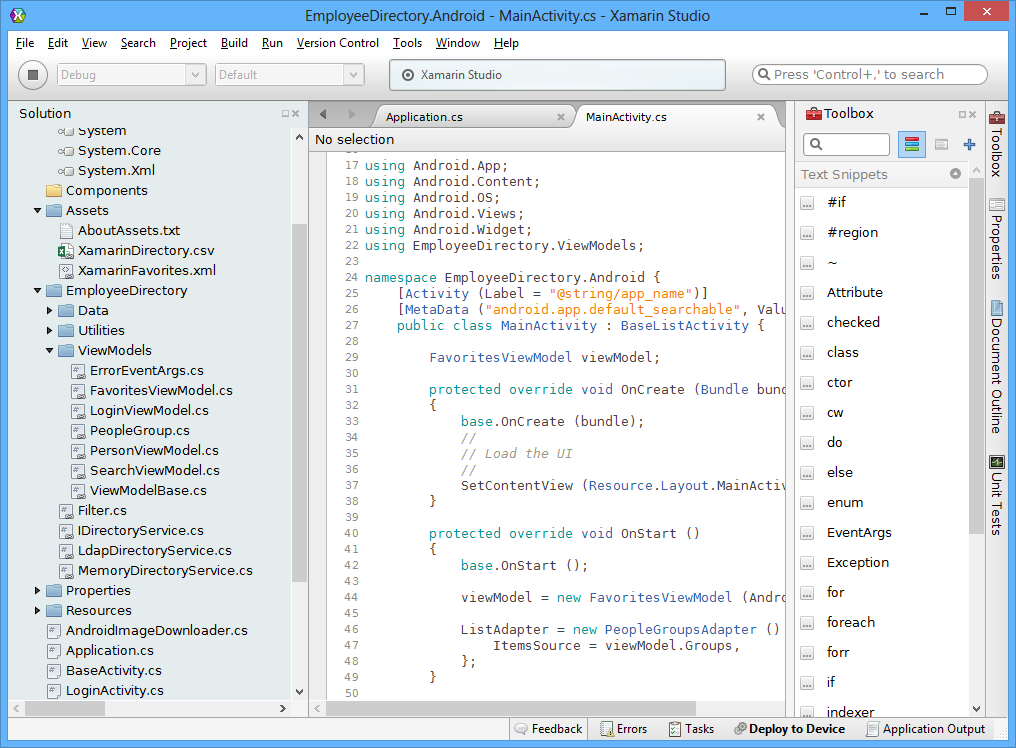Image resolution: width=1016 pixels, height=748 pixels.
Task: Select the Exception text snippet
Action: coord(858,563)
